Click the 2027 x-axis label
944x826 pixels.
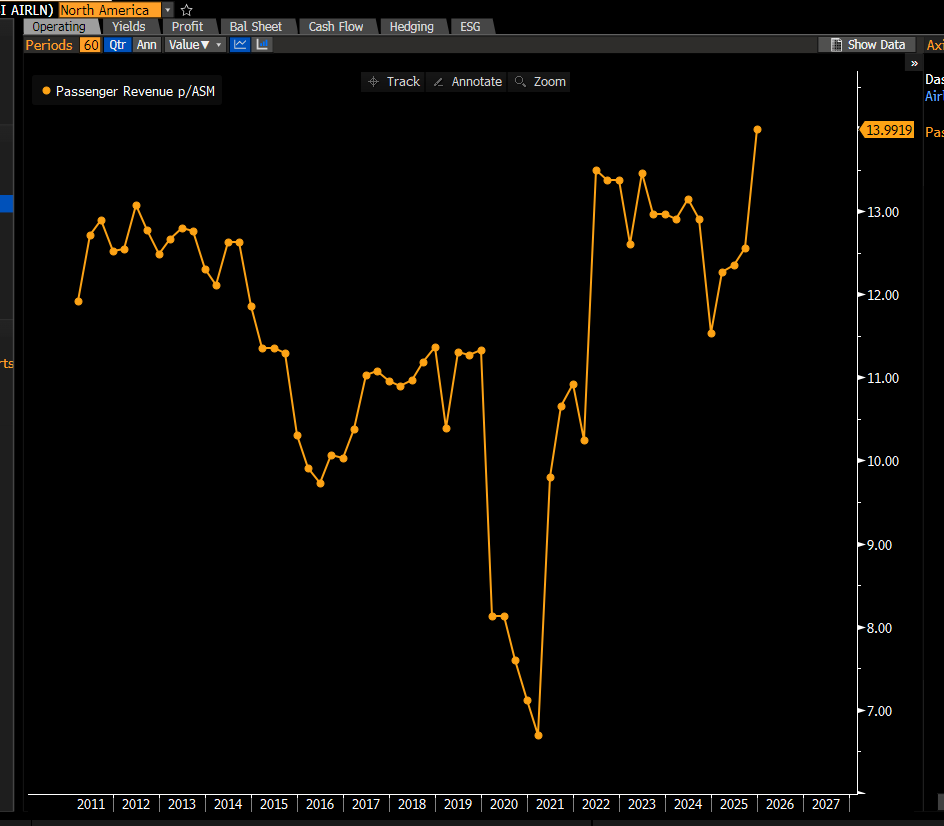point(825,804)
